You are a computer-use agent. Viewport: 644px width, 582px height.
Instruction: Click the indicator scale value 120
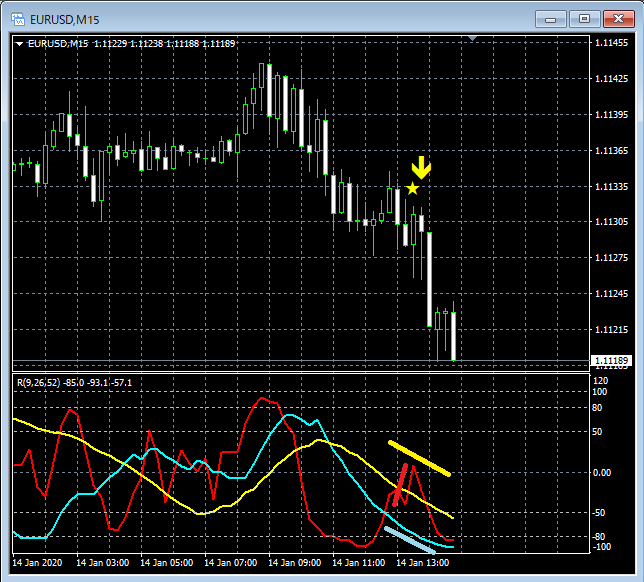(600, 381)
